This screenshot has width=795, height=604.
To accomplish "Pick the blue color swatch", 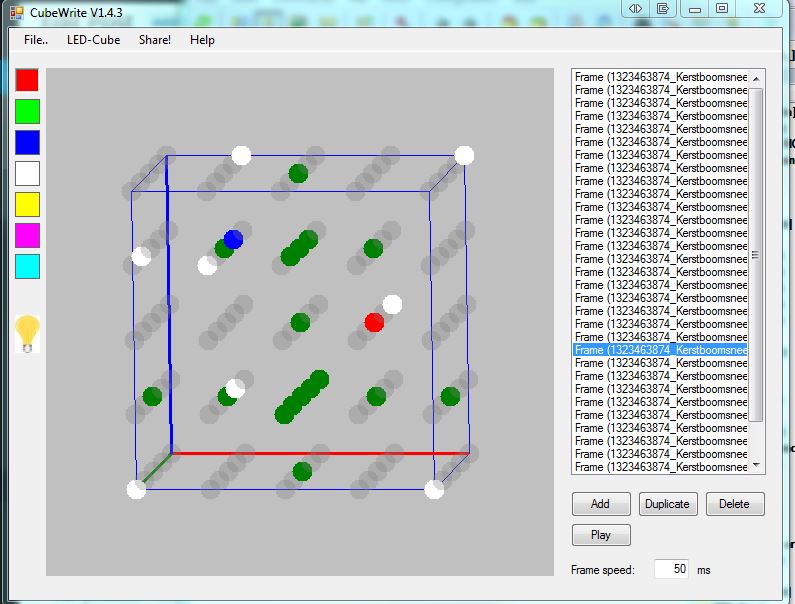I will coord(27,142).
